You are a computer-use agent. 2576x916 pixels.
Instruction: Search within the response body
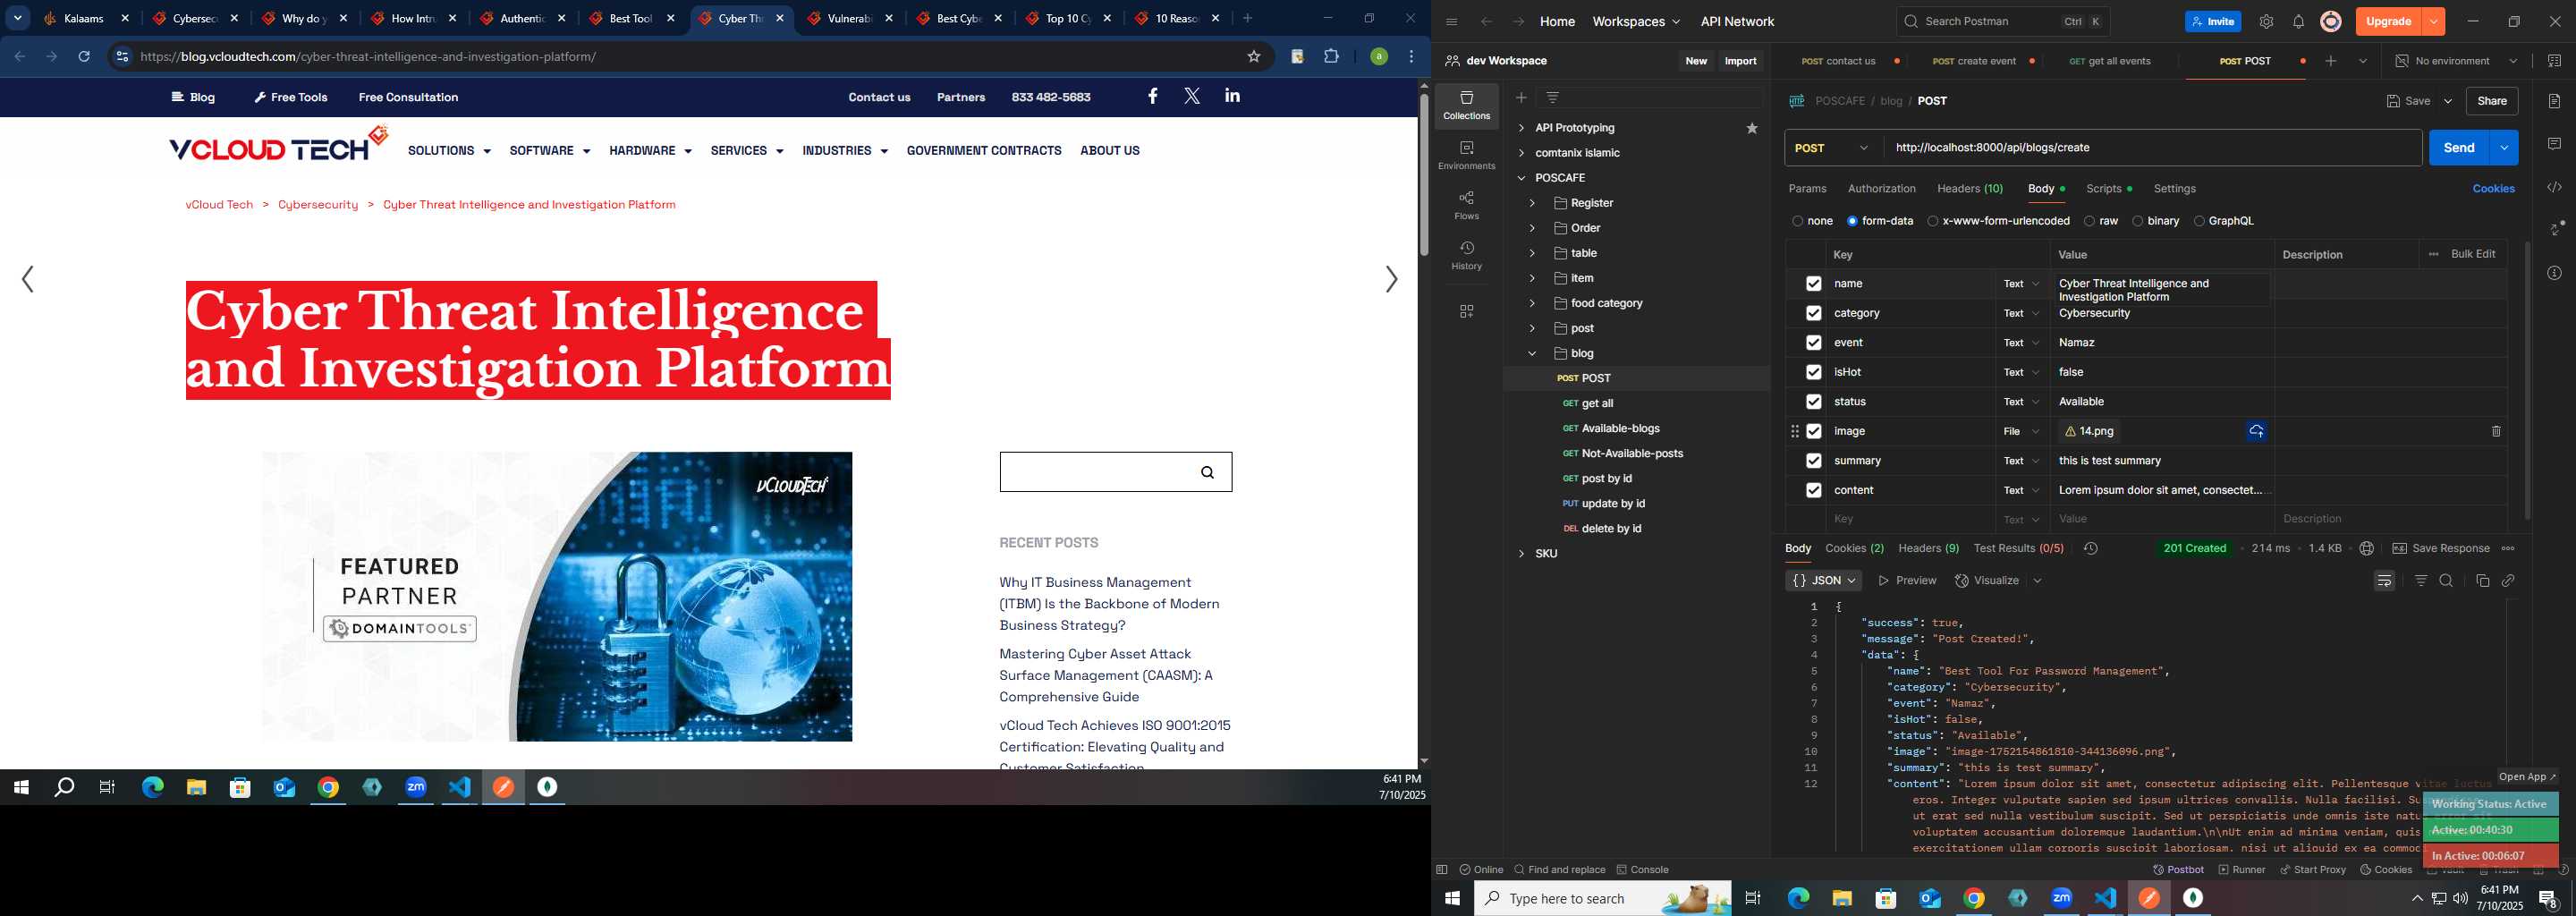2446,581
